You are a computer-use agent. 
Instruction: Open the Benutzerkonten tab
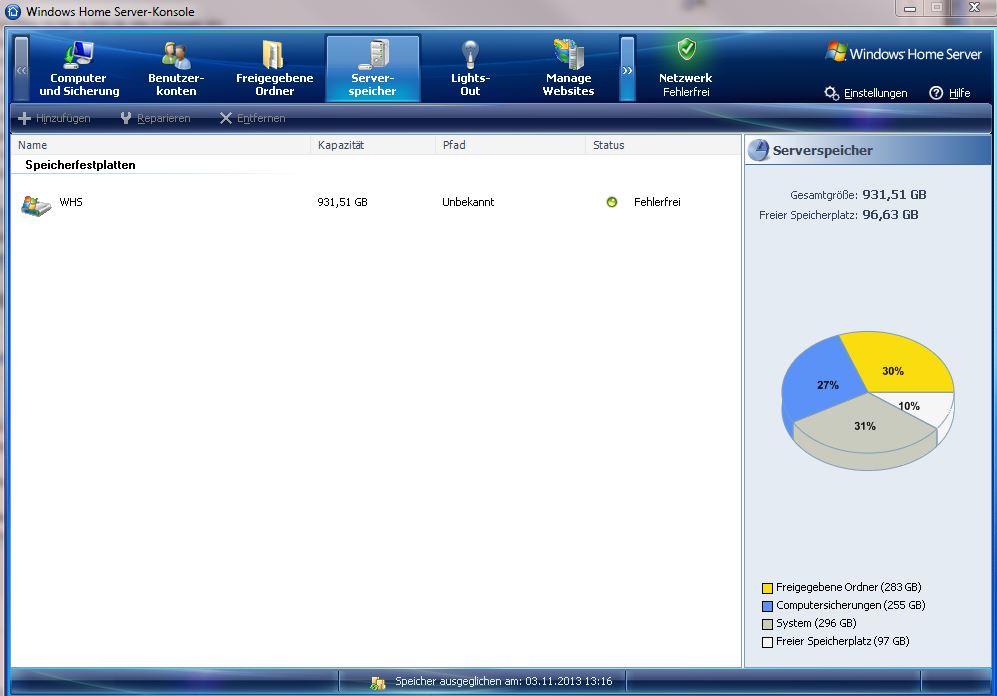click(x=176, y=68)
